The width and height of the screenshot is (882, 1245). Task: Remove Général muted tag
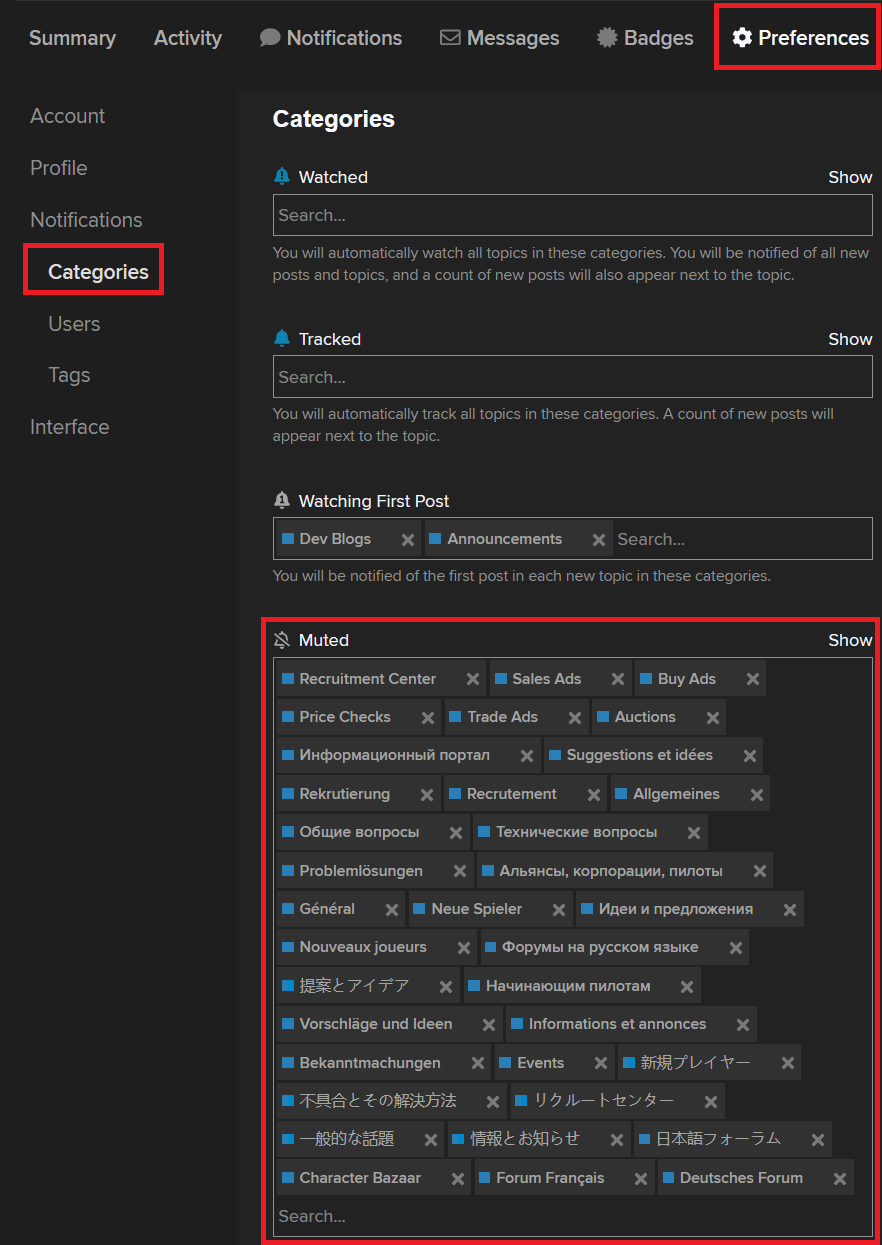(392, 910)
